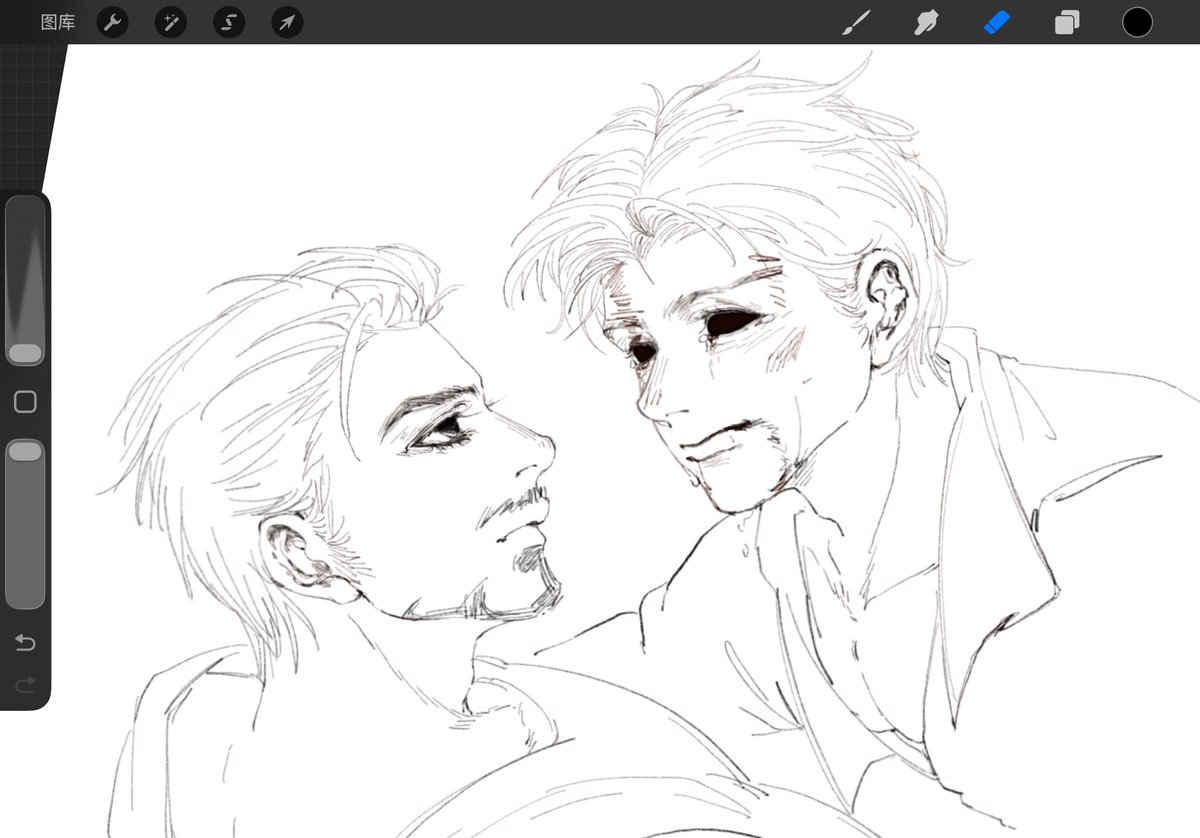Adjust the brush opacity slider
1200x838 pixels.
[25, 524]
